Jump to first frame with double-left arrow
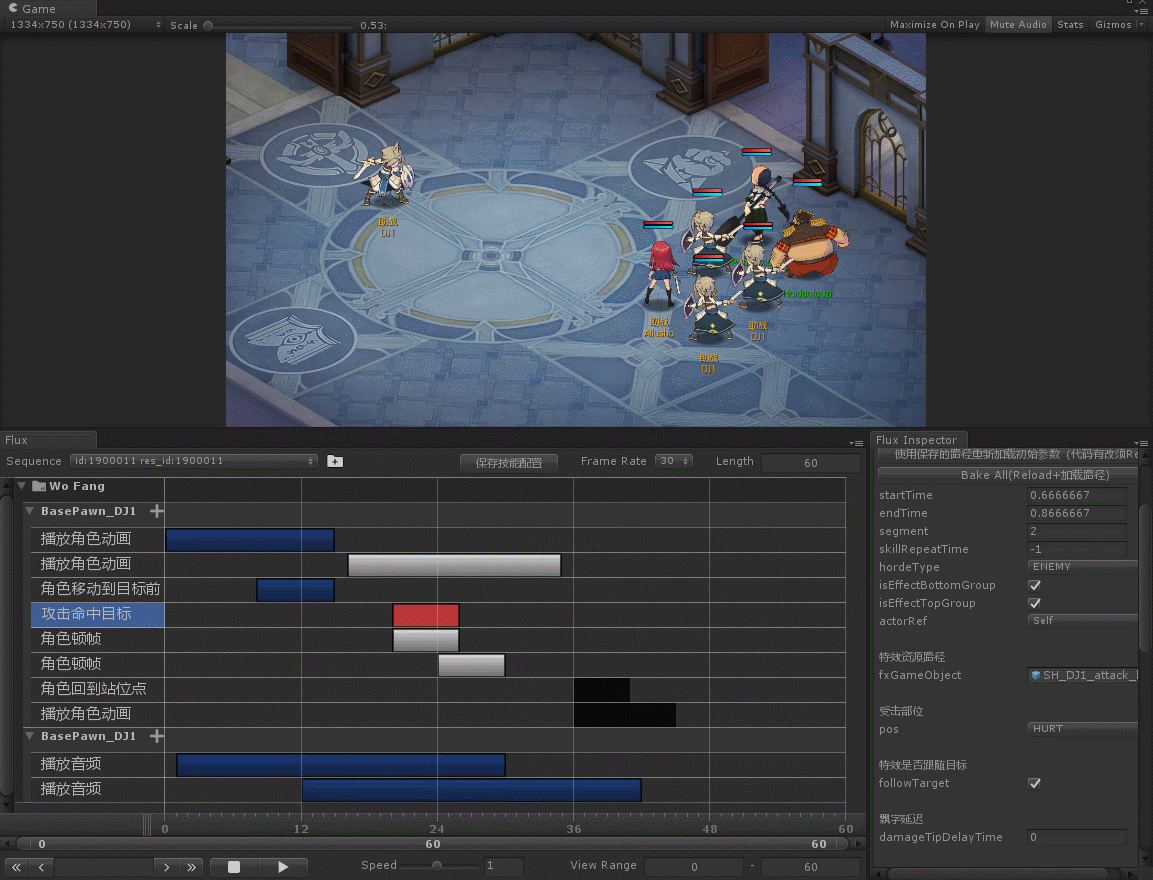 [16, 867]
